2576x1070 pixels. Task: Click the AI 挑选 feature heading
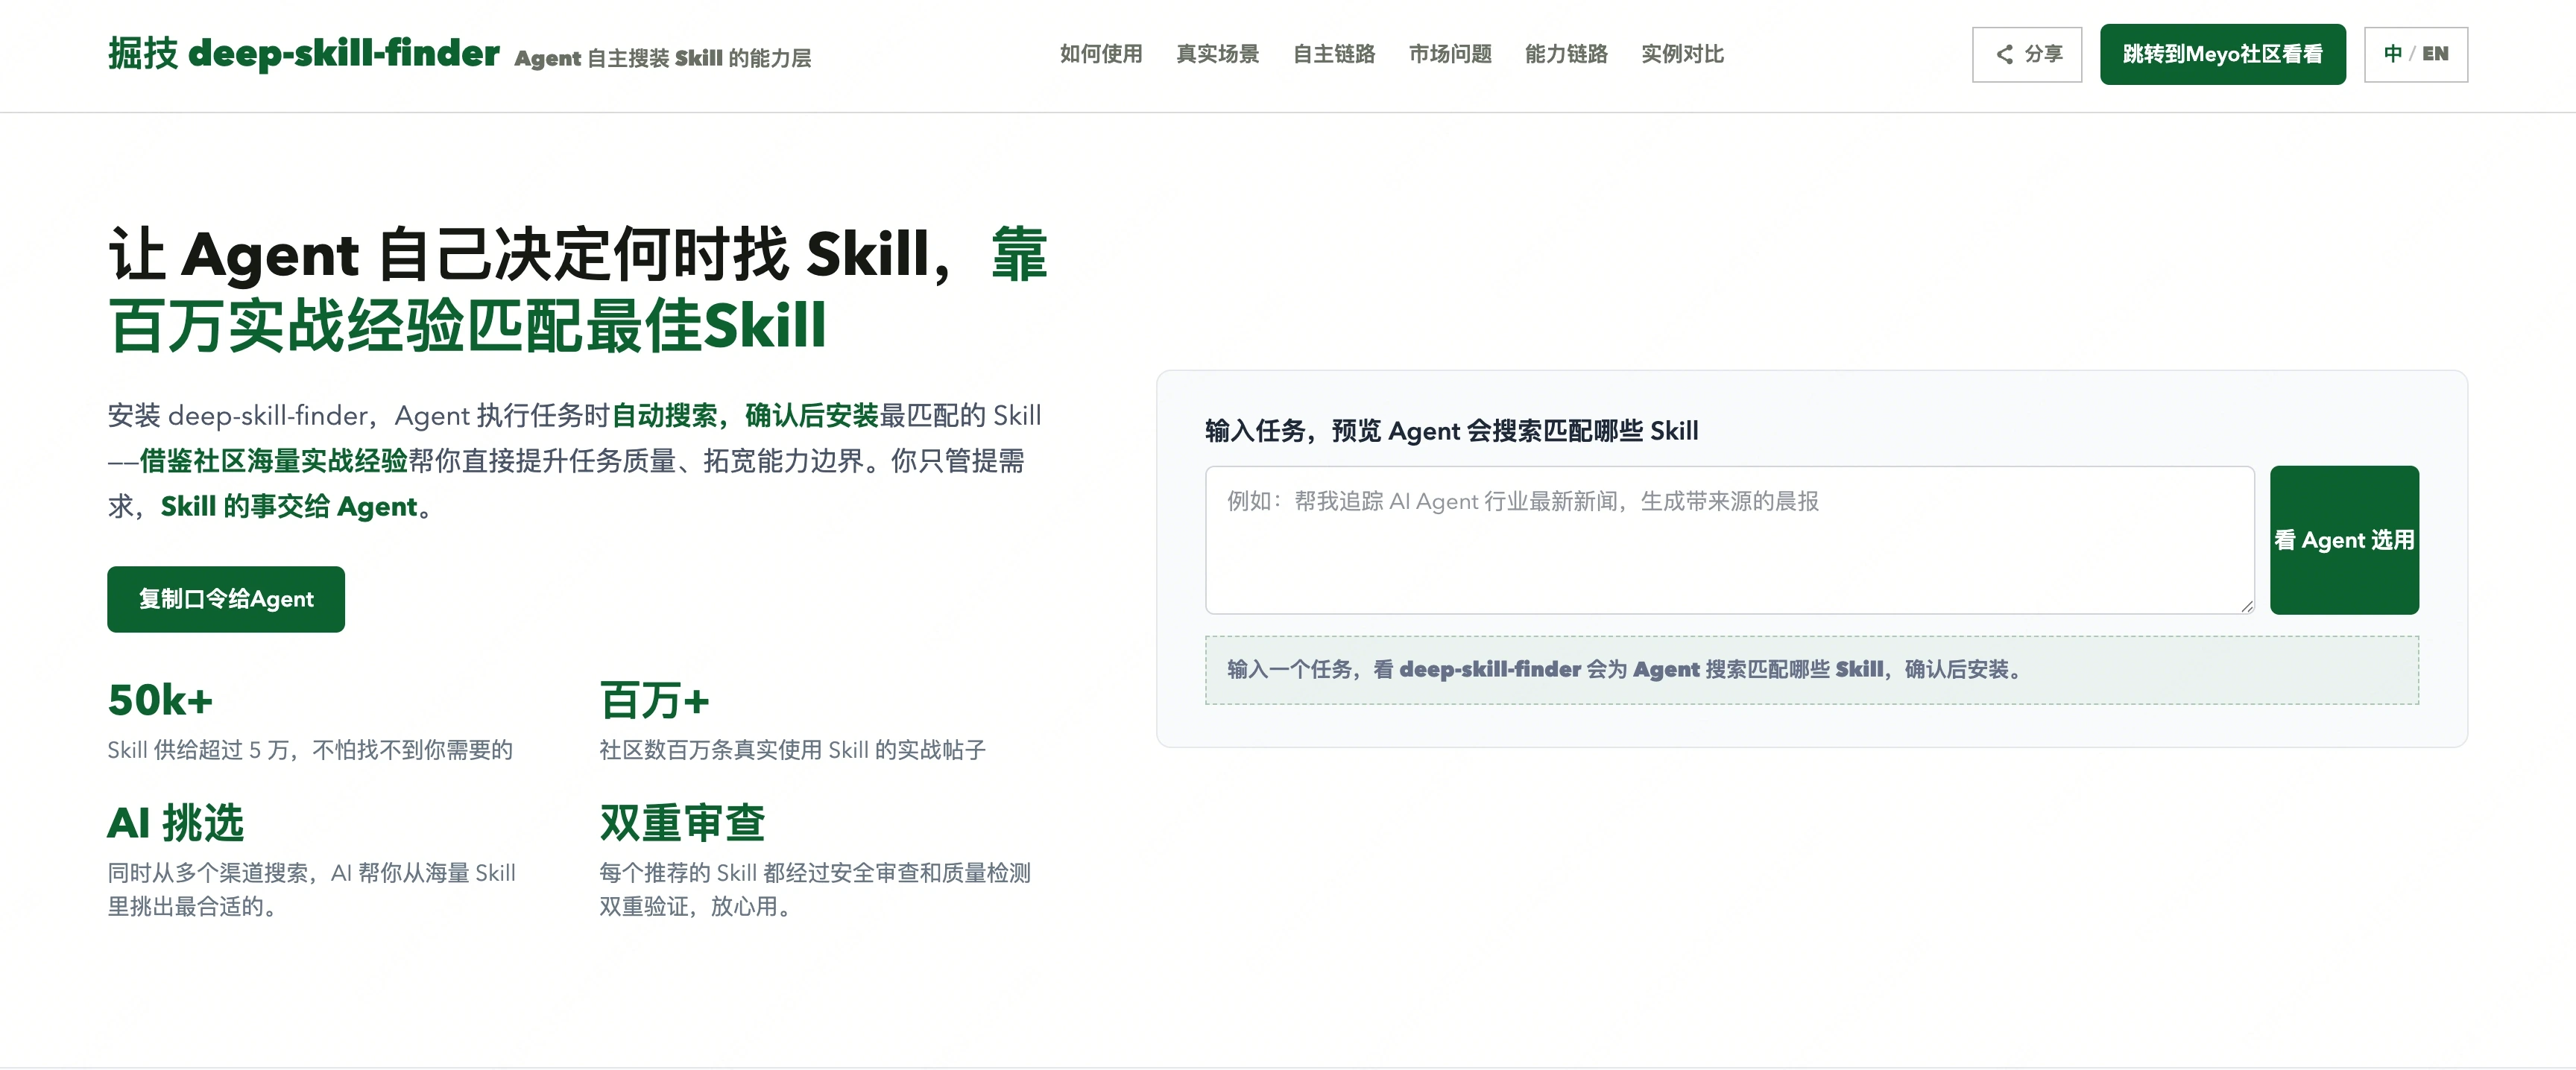coord(176,823)
